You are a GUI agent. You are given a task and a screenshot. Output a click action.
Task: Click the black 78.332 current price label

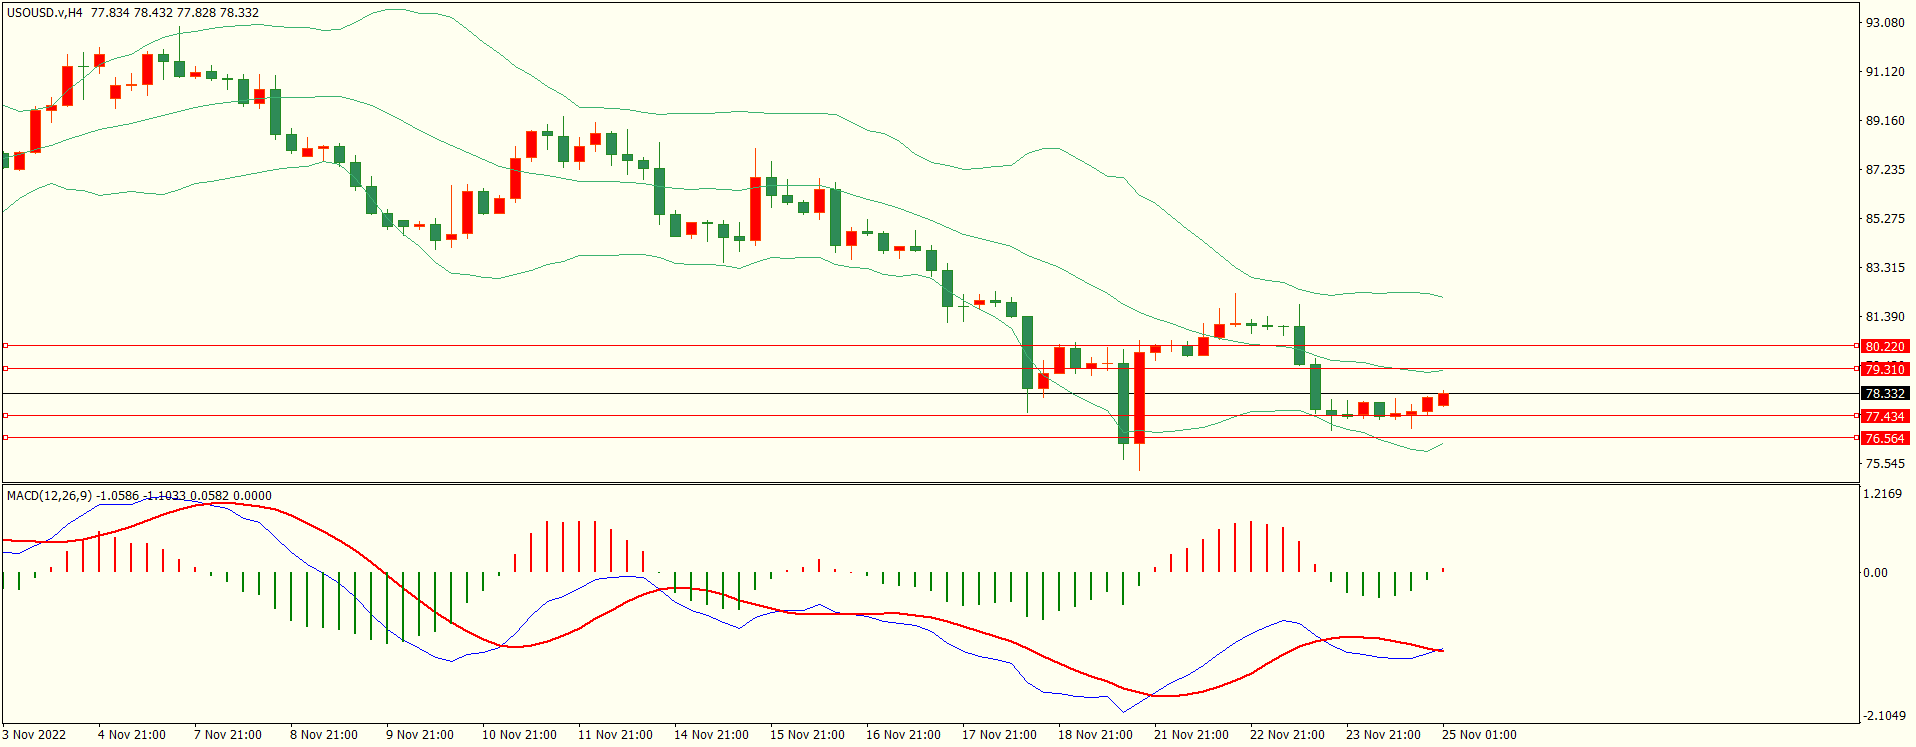click(x=1884, y=394)
